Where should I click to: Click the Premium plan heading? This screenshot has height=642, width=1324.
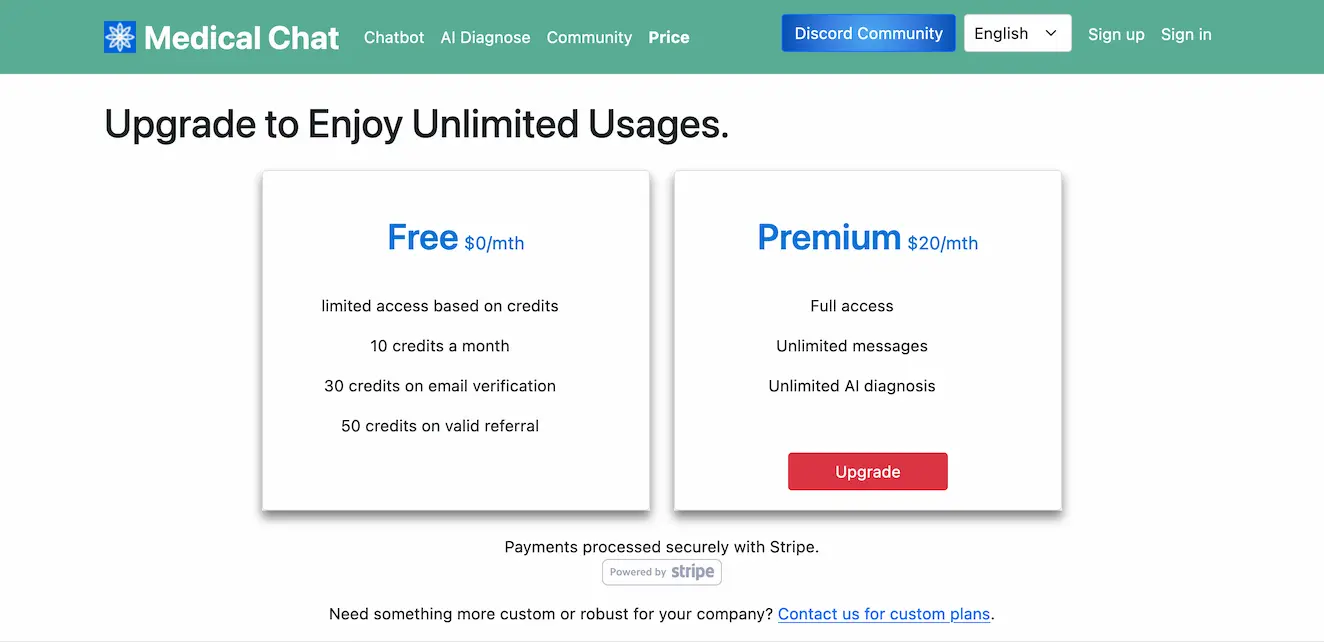click(829, 238)
